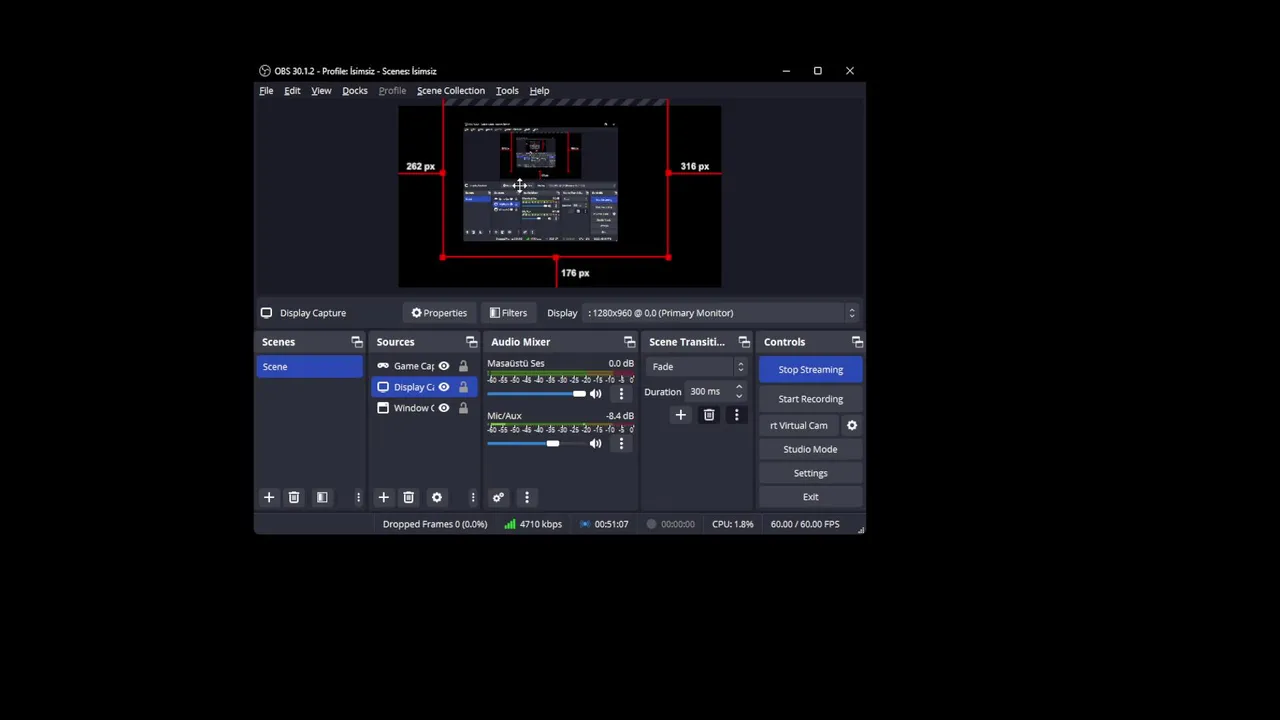This screenshot has height=720, width=1280.
Task: Open the Fade transition dropdown
Action: coord(697,367)
